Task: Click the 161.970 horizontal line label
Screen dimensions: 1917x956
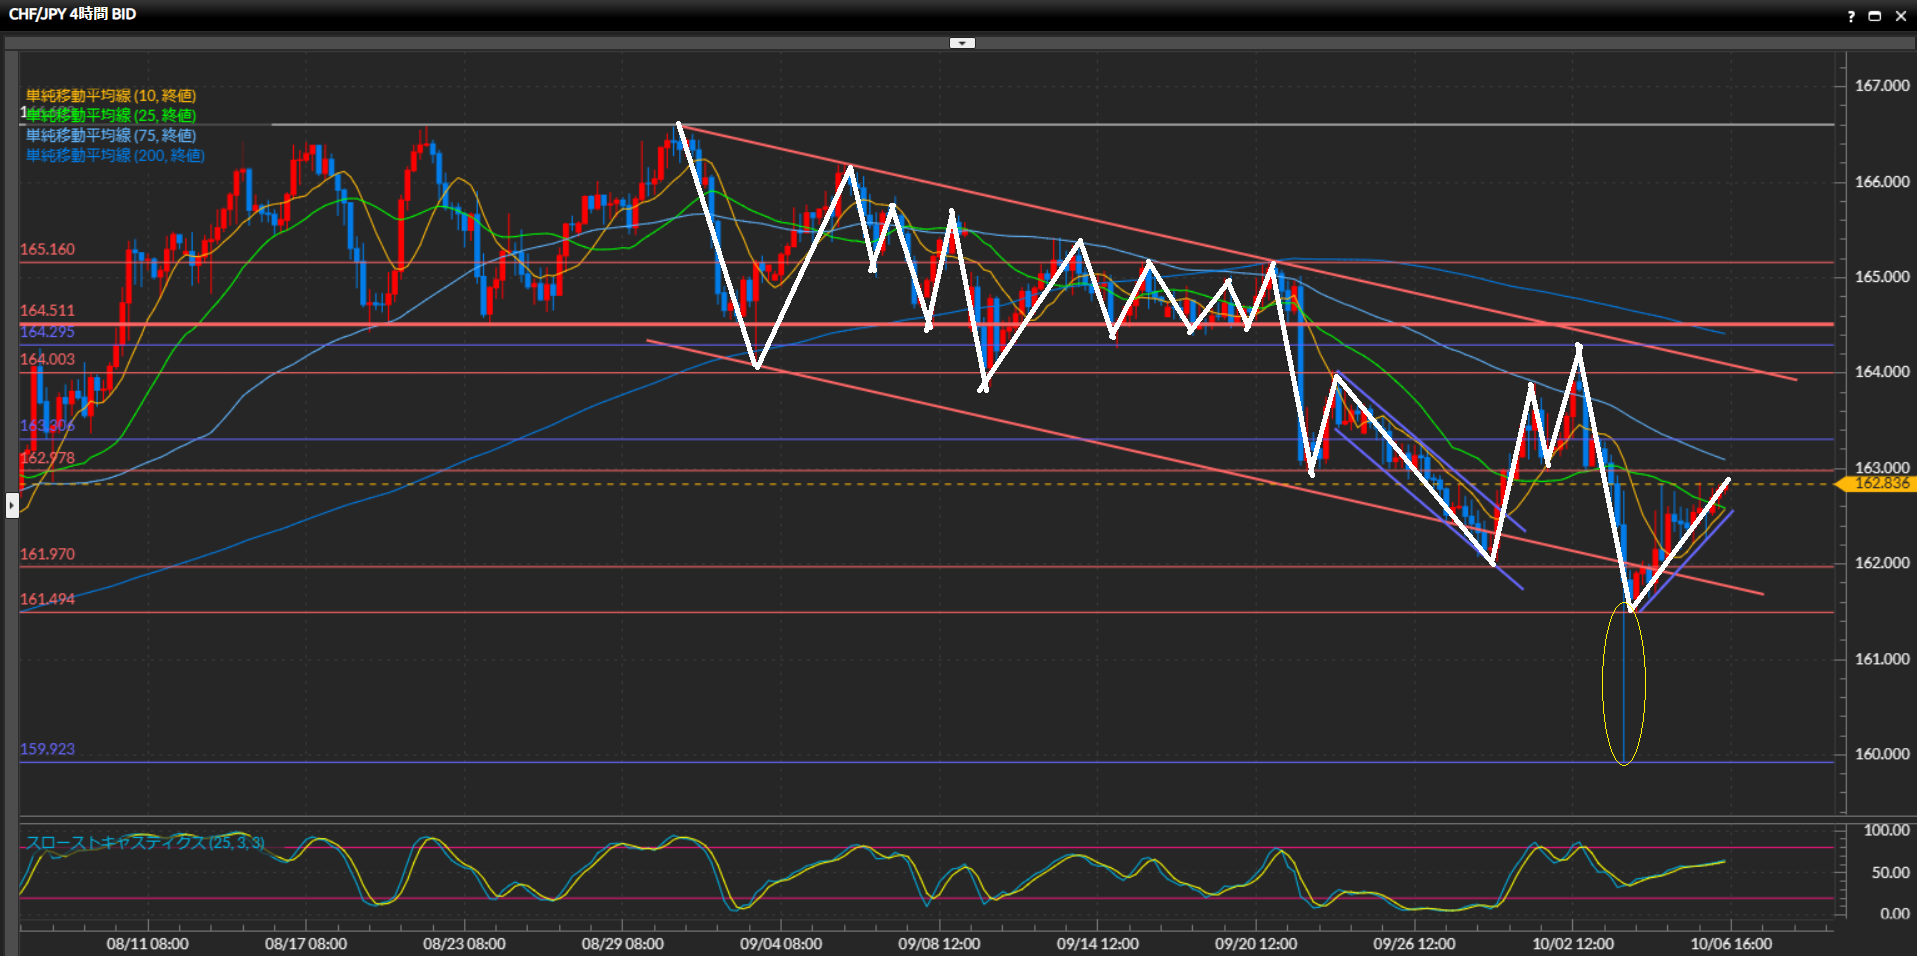Action: click(47, 555)
